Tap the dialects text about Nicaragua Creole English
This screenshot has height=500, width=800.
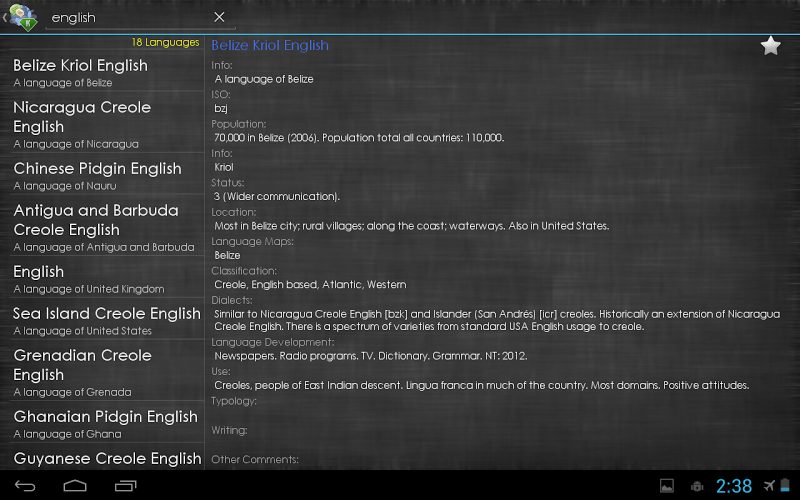497,320
